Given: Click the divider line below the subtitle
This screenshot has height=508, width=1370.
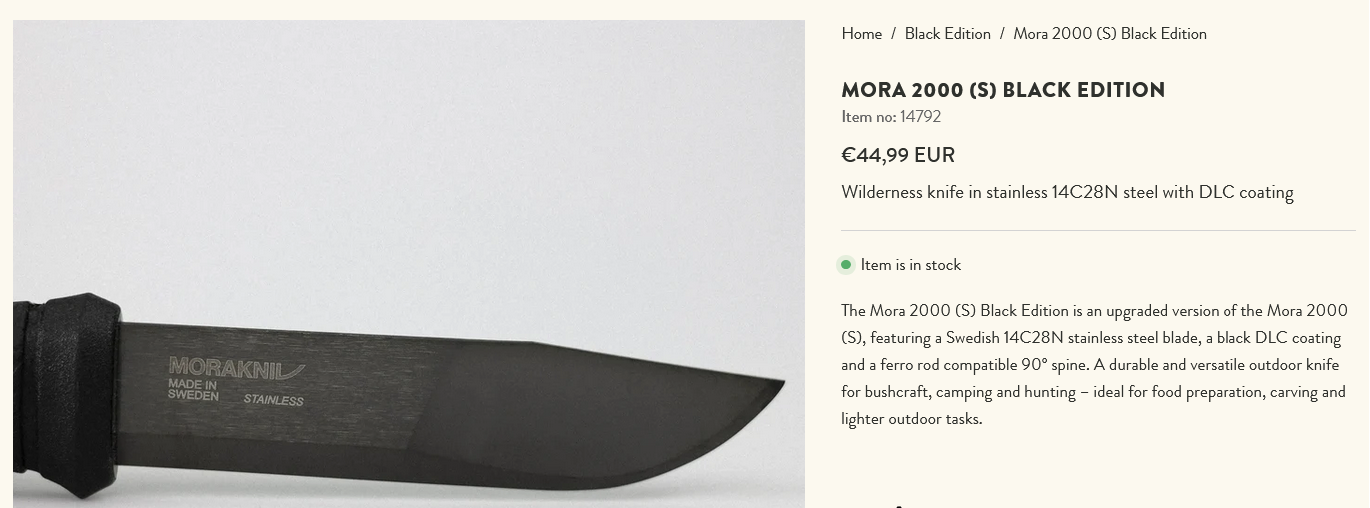Looking at the screenshot, I should 1098,231.
